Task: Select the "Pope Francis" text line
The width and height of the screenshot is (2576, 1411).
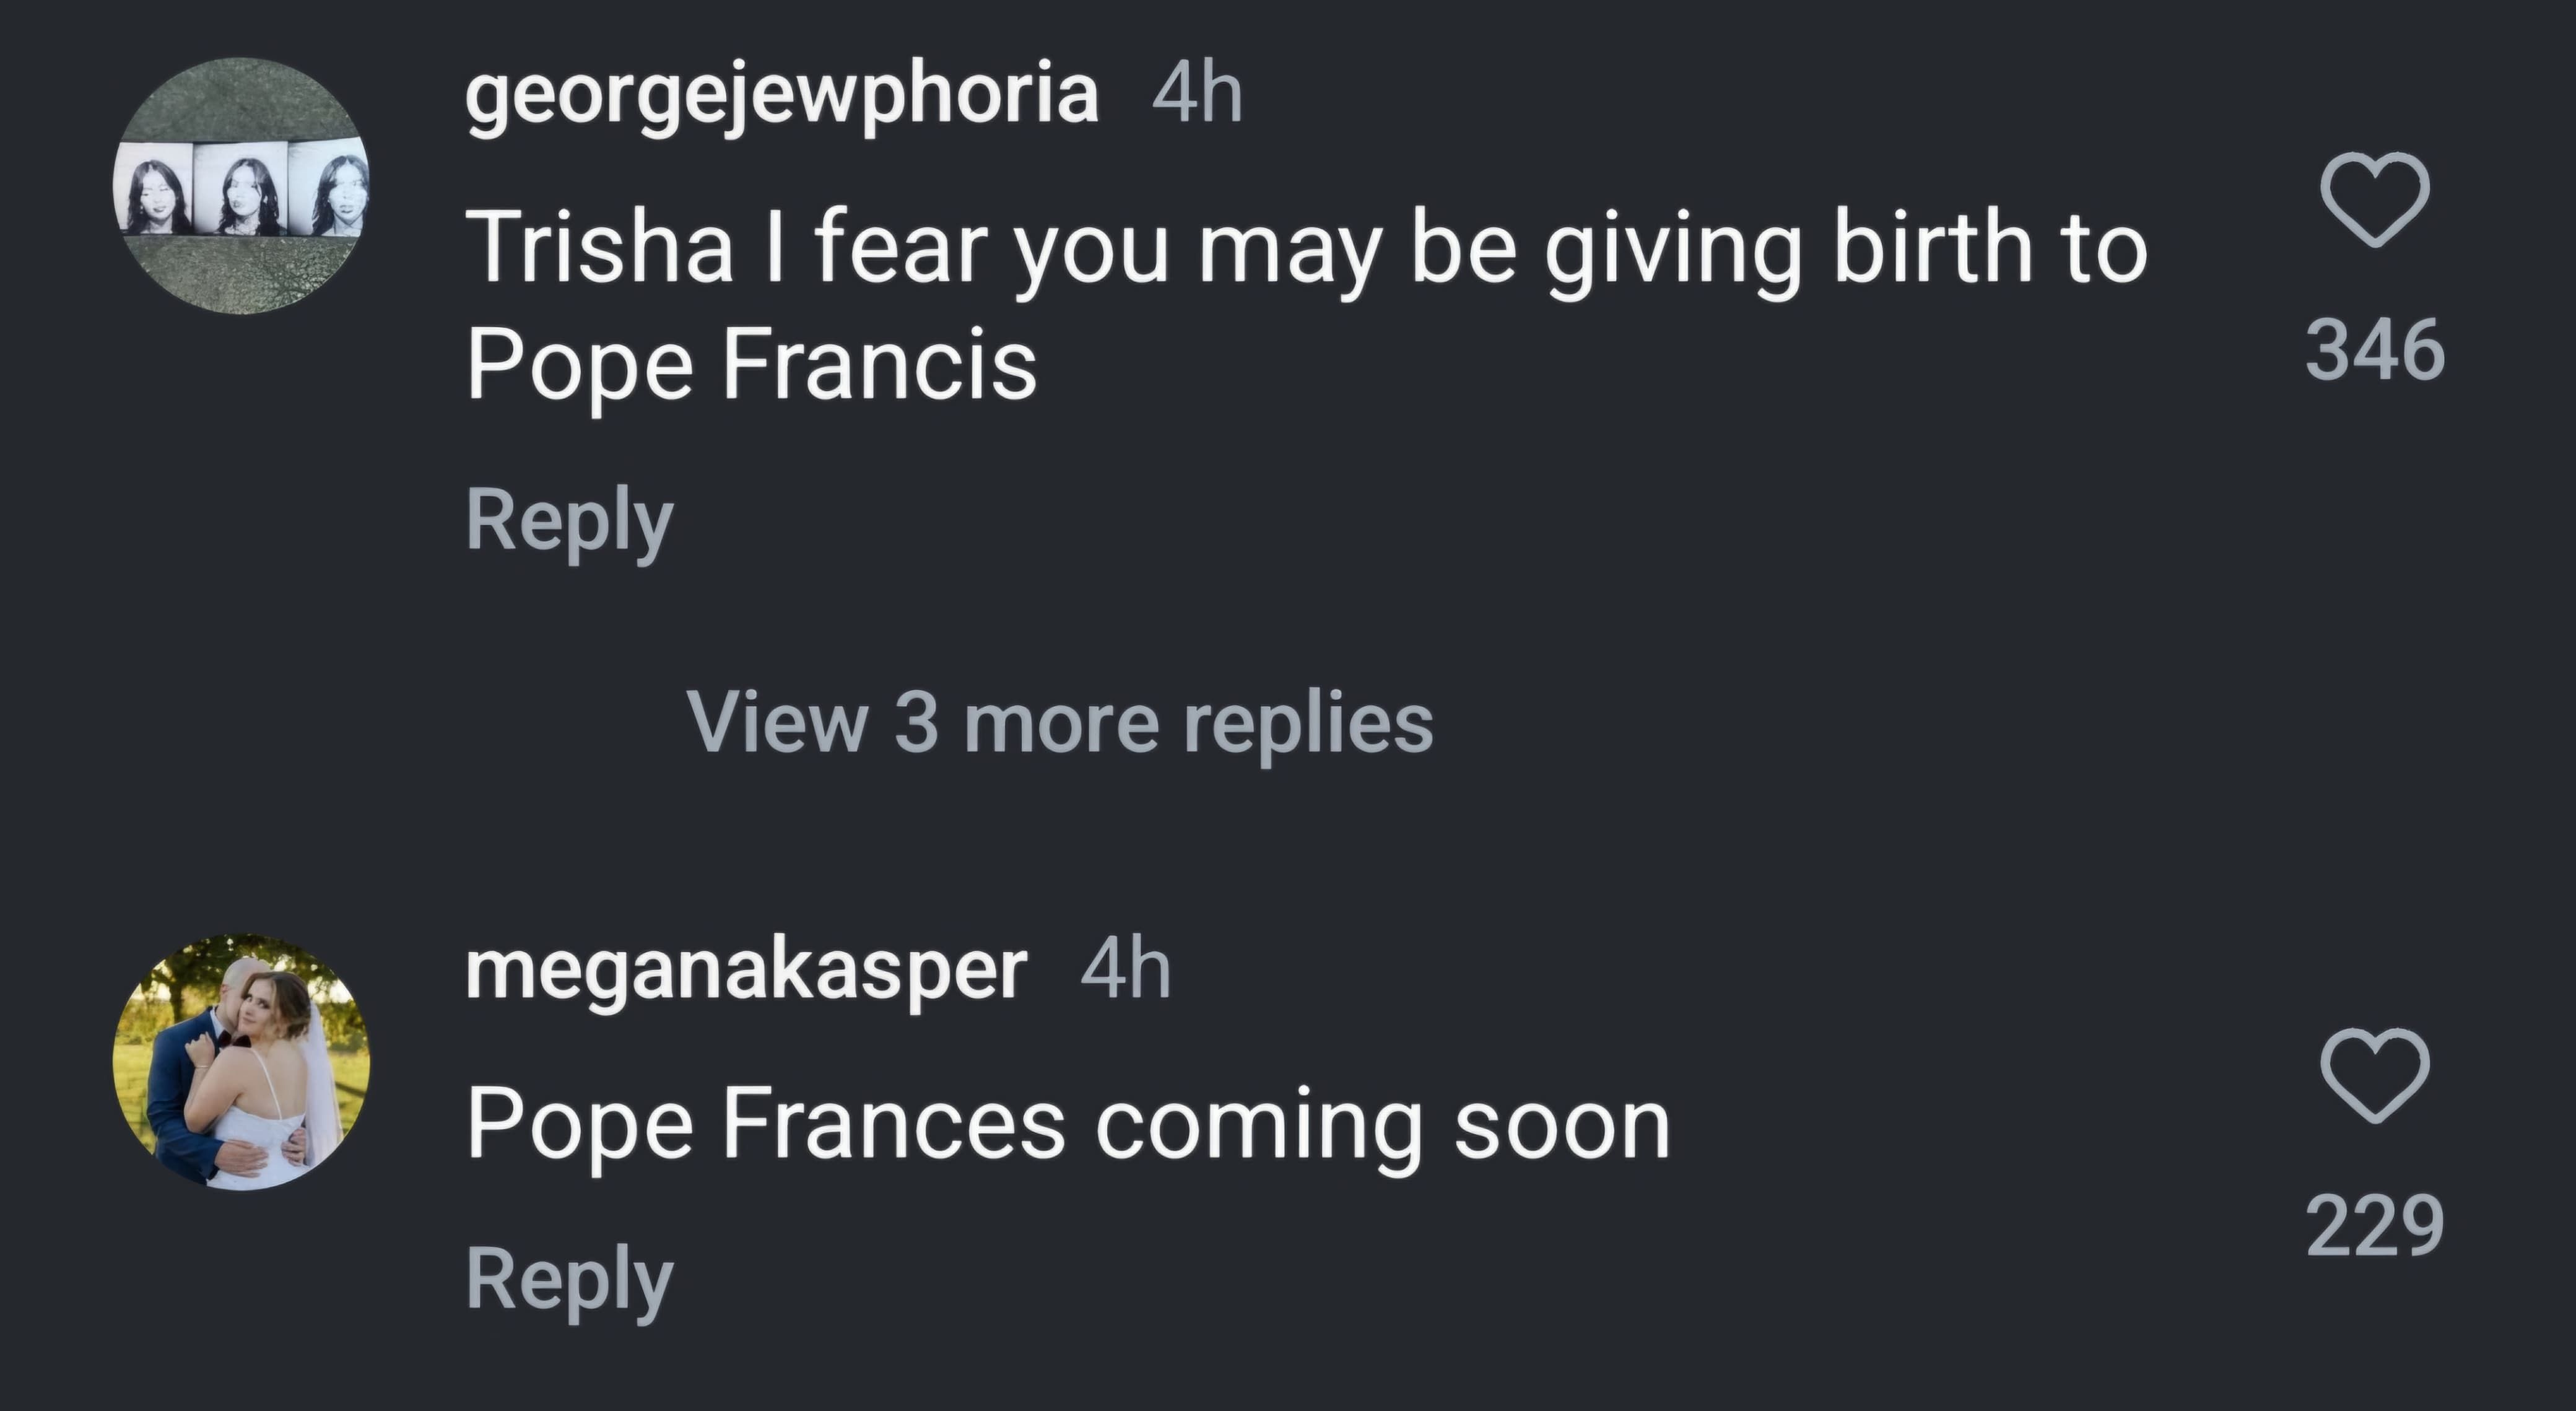Action: tap(751, 363)
